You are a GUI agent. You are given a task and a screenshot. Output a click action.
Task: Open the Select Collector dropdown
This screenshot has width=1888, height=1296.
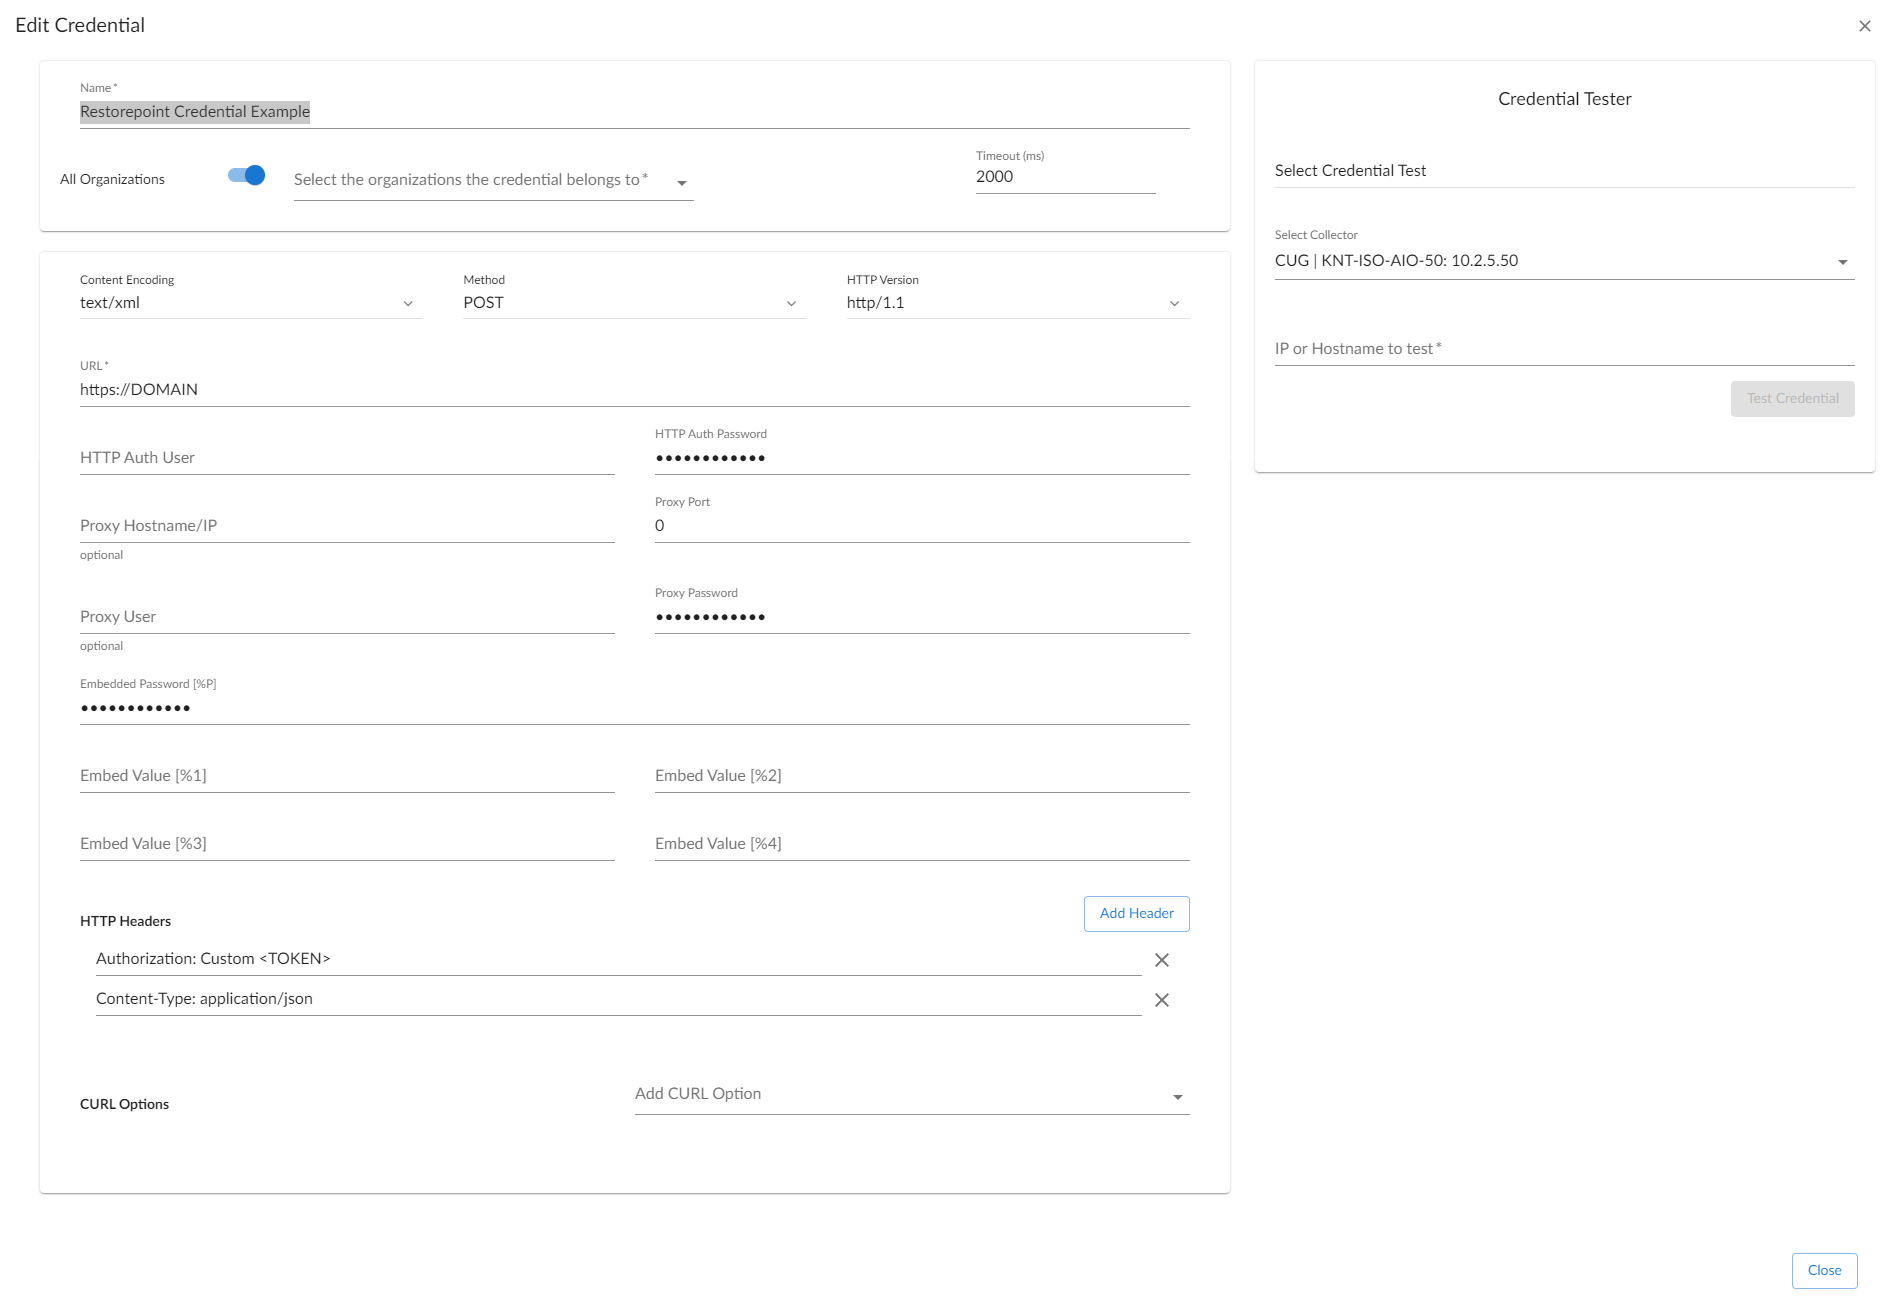pyautogui.click(x=1843, y=261)
